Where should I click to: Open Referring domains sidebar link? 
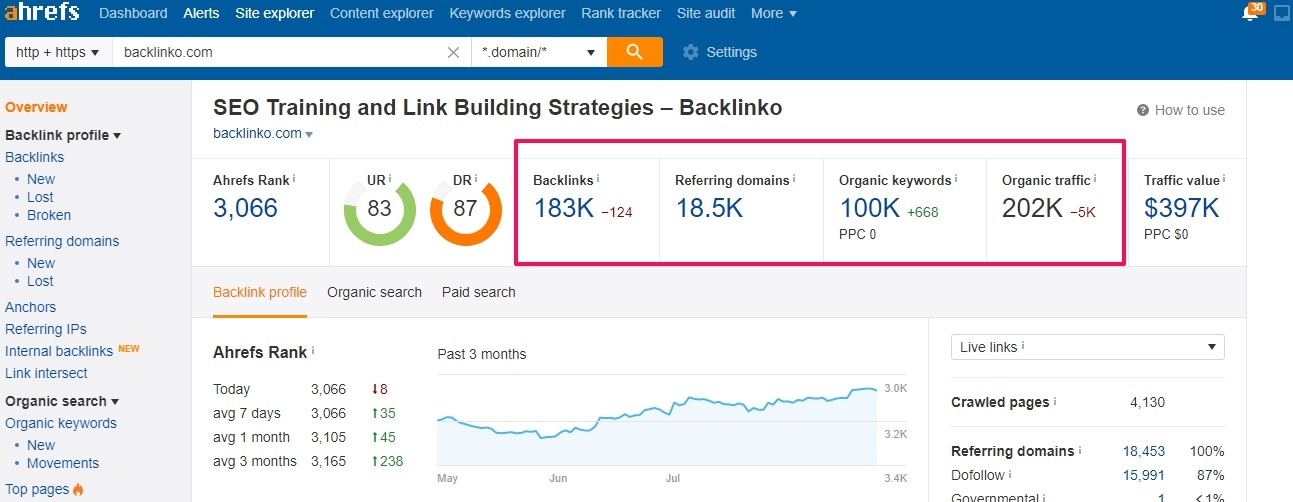(62, 241)
